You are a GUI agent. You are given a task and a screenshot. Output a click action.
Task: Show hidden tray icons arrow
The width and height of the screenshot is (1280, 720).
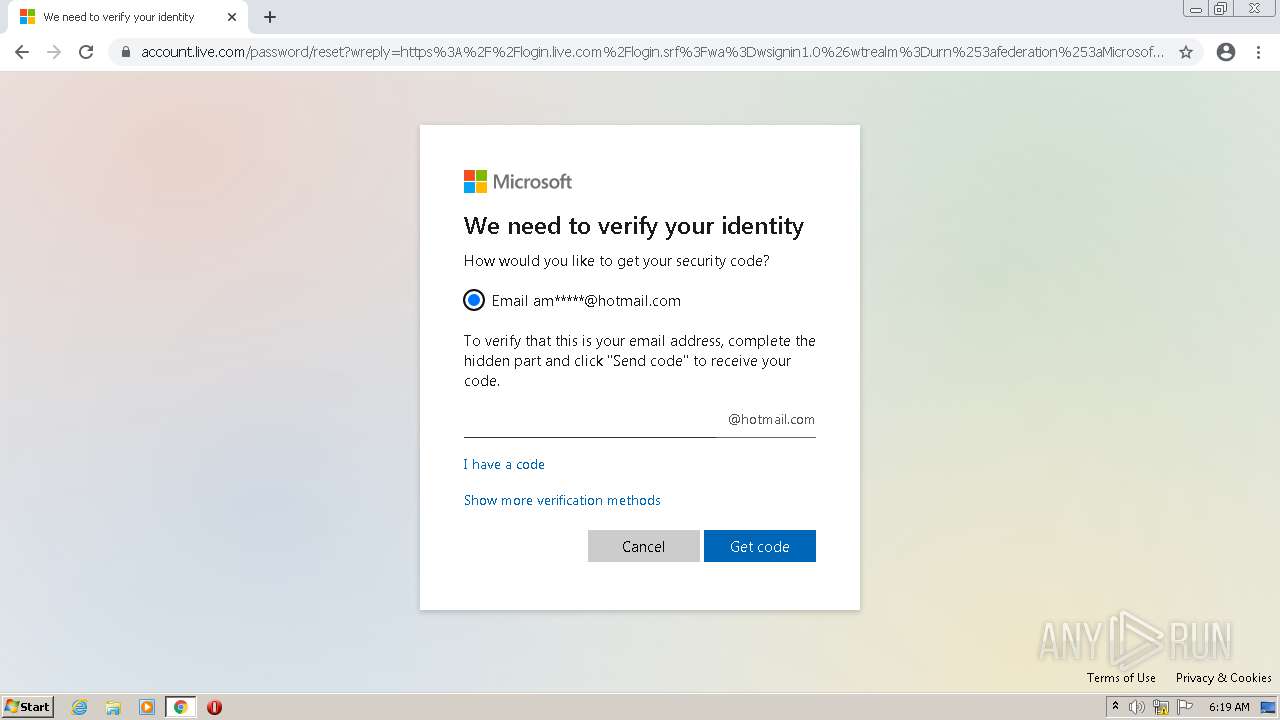(x=1115, y=707)
